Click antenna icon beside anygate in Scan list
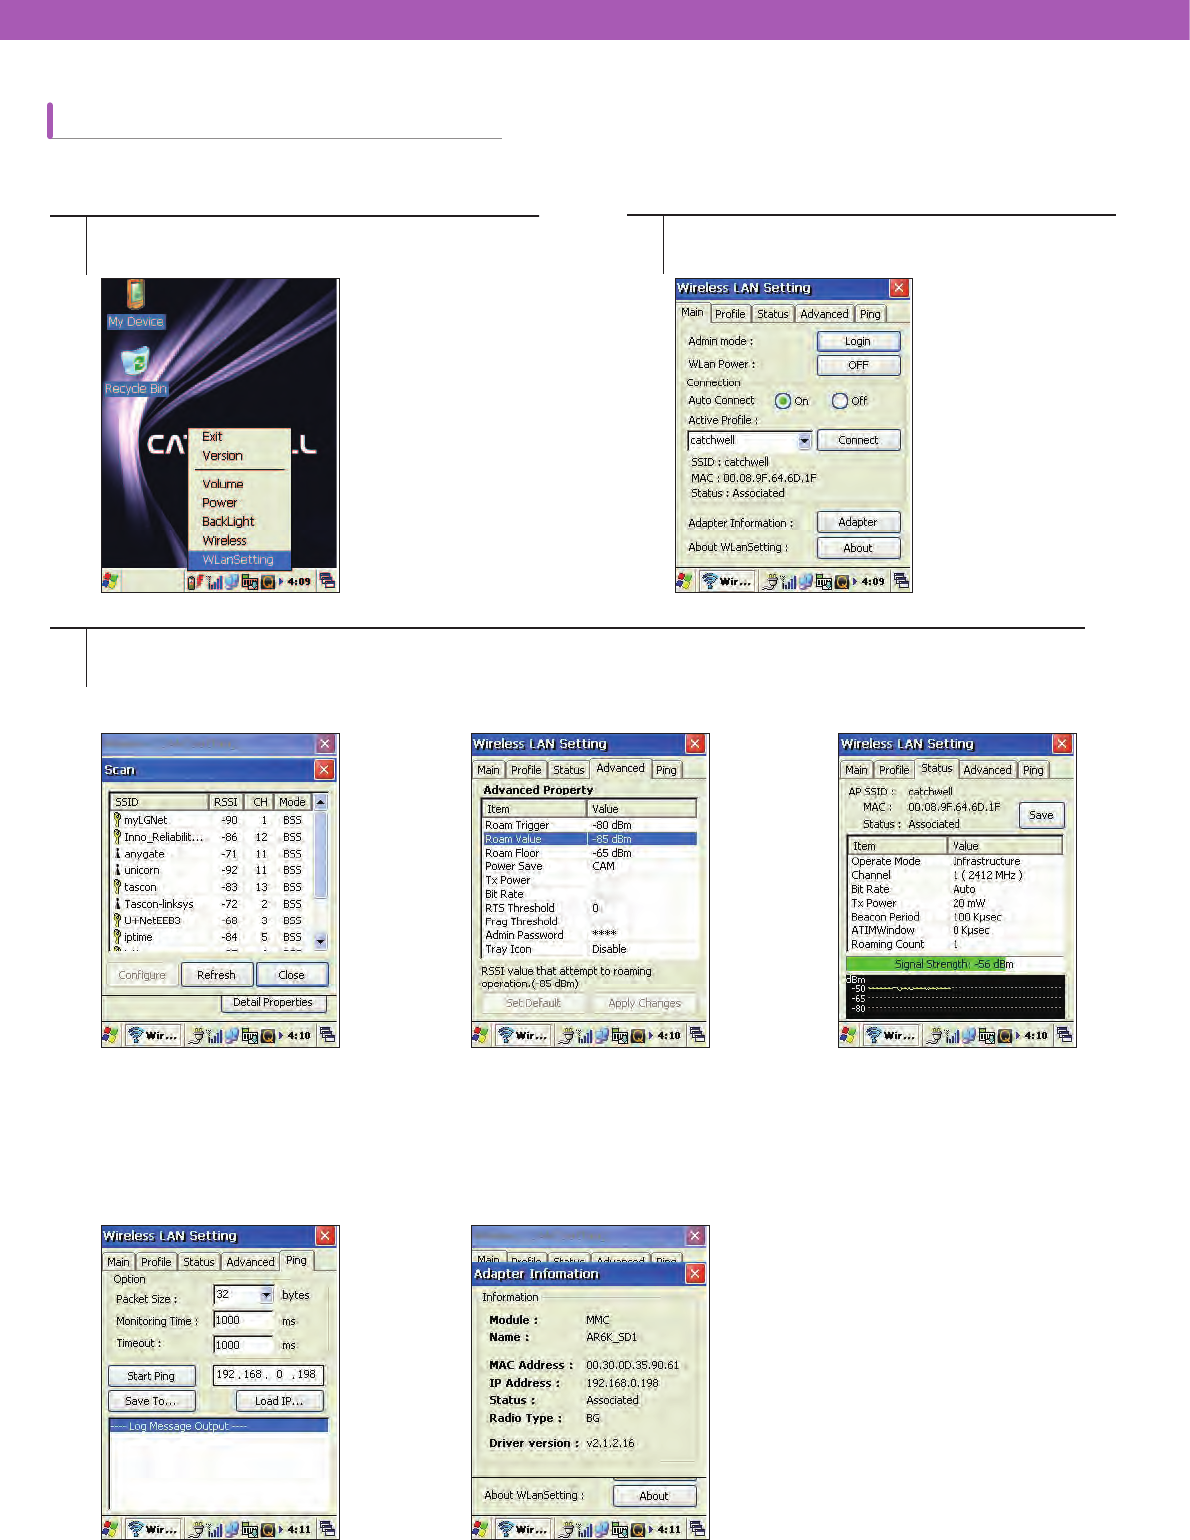The image size is (1190, 1540). (117, 854)
